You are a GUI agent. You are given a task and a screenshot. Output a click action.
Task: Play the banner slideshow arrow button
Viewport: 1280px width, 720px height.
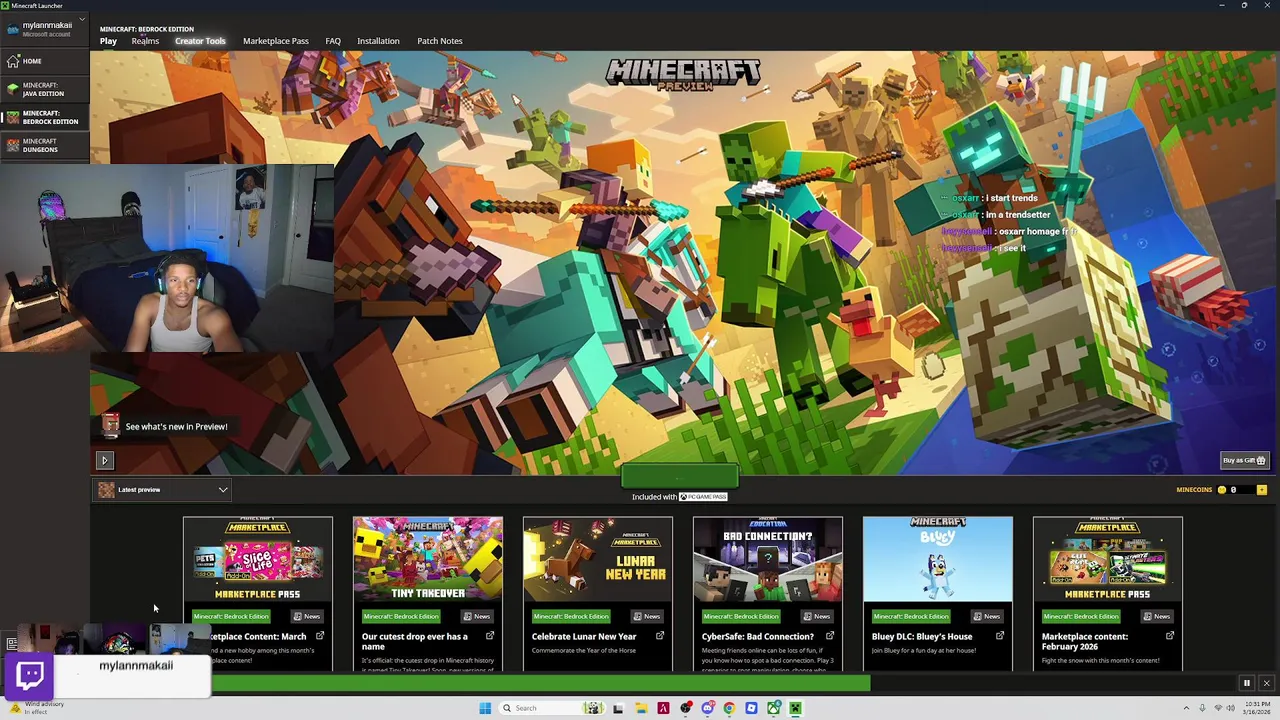(104, 460)
